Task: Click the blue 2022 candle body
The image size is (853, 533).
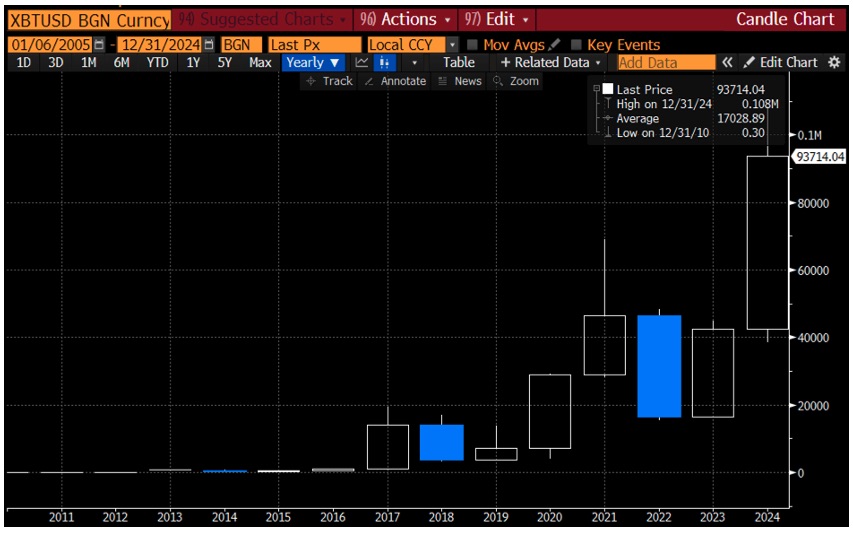Action: coord(659,366)
